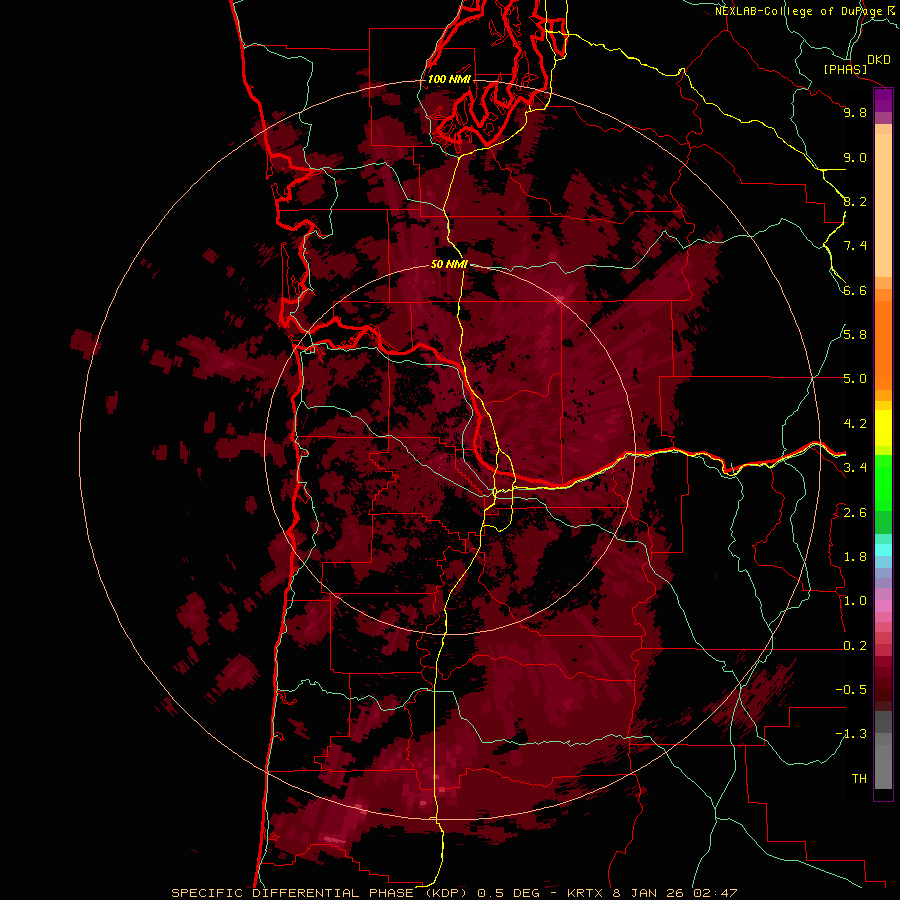Click the 6.6 scale value

click(855, 290)
